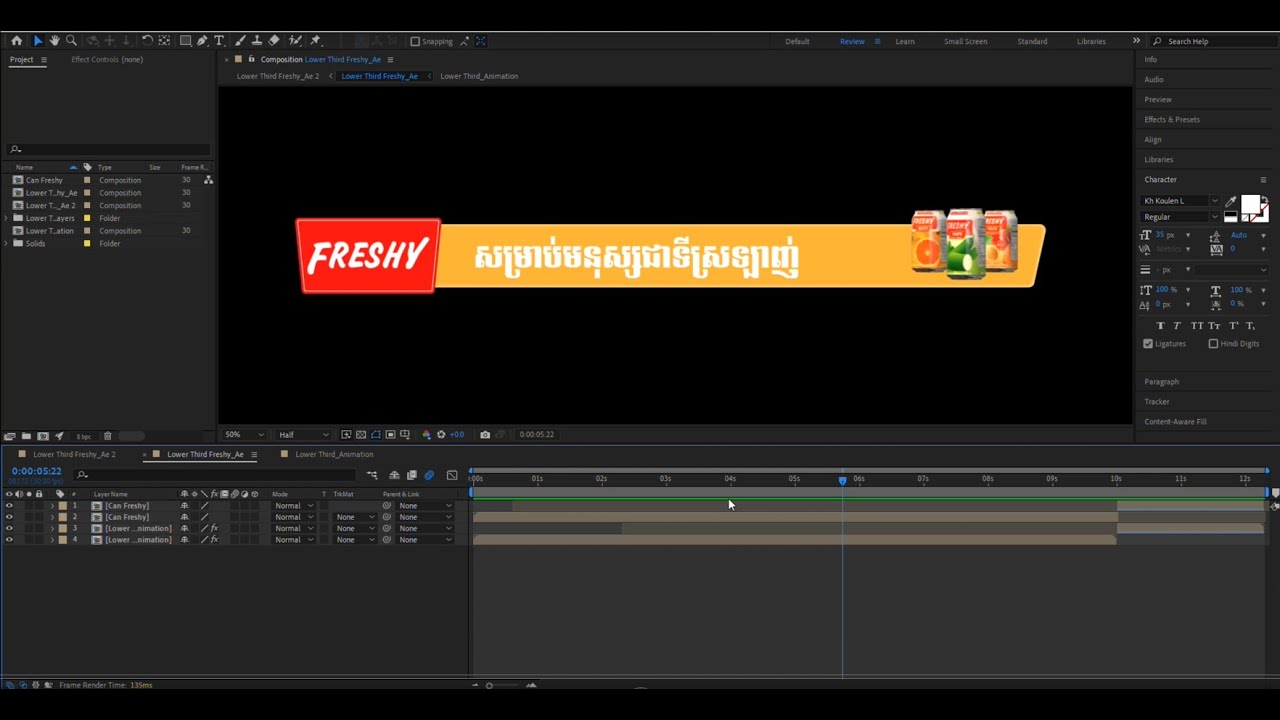Open the font family dropdown Kh Koulen L

1181,201
